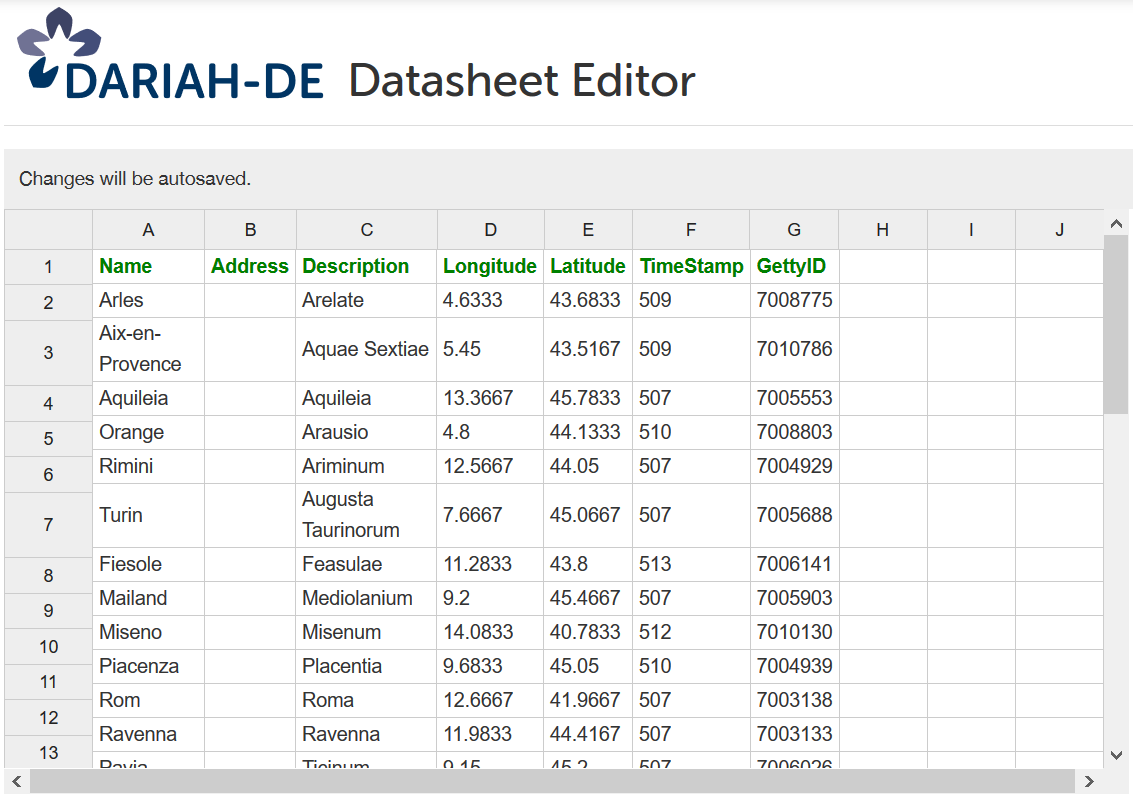Image resolution: width=1133 pixels, height=795 pixels.
Task: Select column B header
Action: coord(250,230)
